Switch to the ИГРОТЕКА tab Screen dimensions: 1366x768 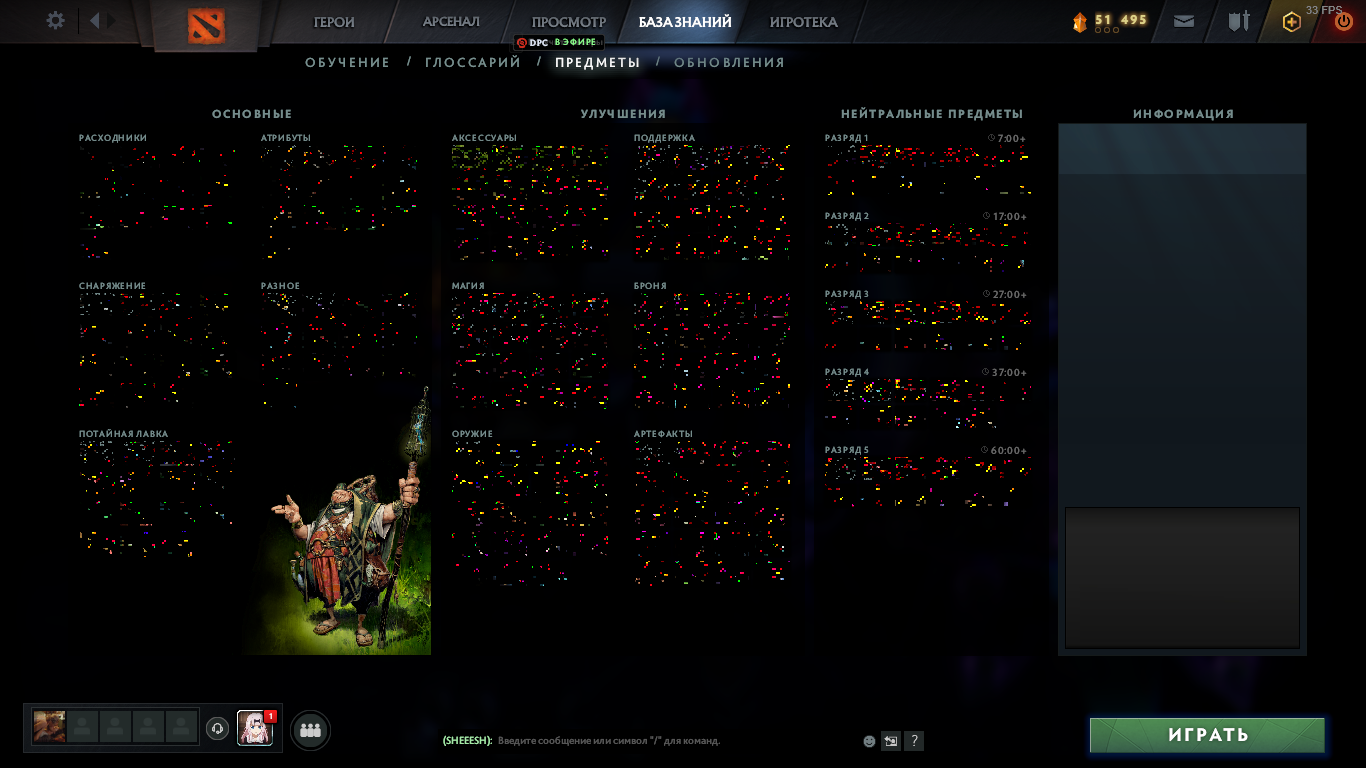(806, 20)
